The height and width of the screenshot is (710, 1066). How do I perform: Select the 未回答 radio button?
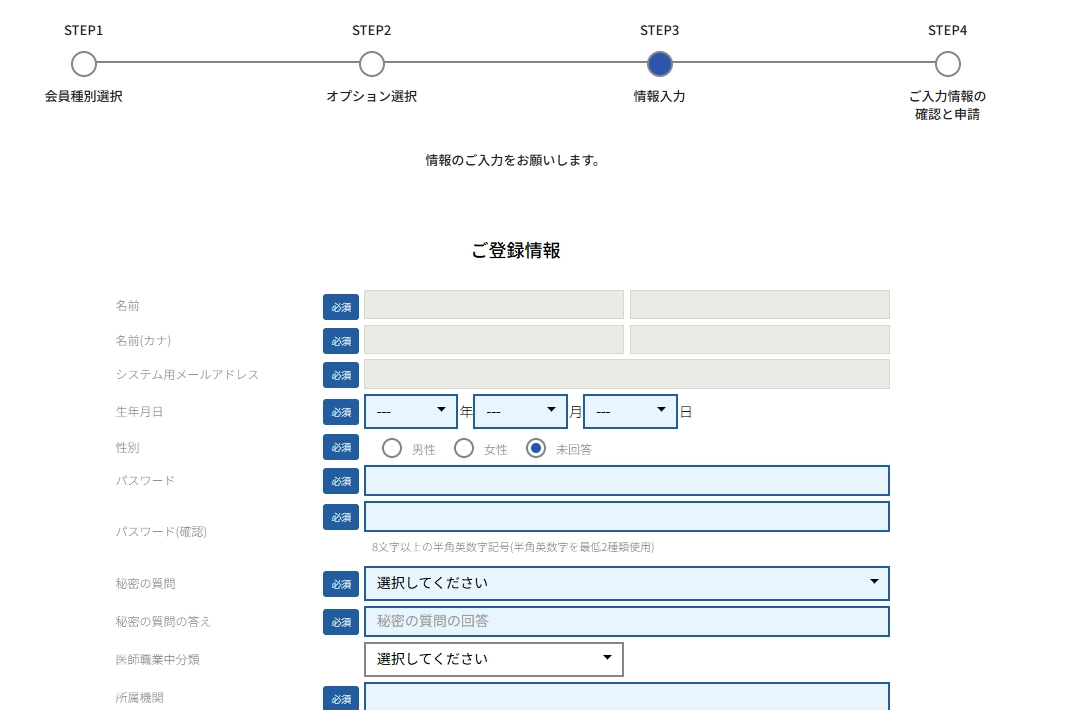(x=536, y=448)
